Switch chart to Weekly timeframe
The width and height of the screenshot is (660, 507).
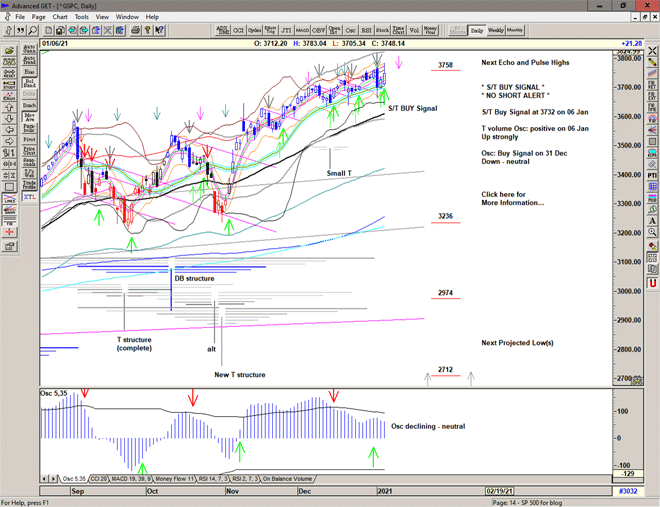[496, 30]
